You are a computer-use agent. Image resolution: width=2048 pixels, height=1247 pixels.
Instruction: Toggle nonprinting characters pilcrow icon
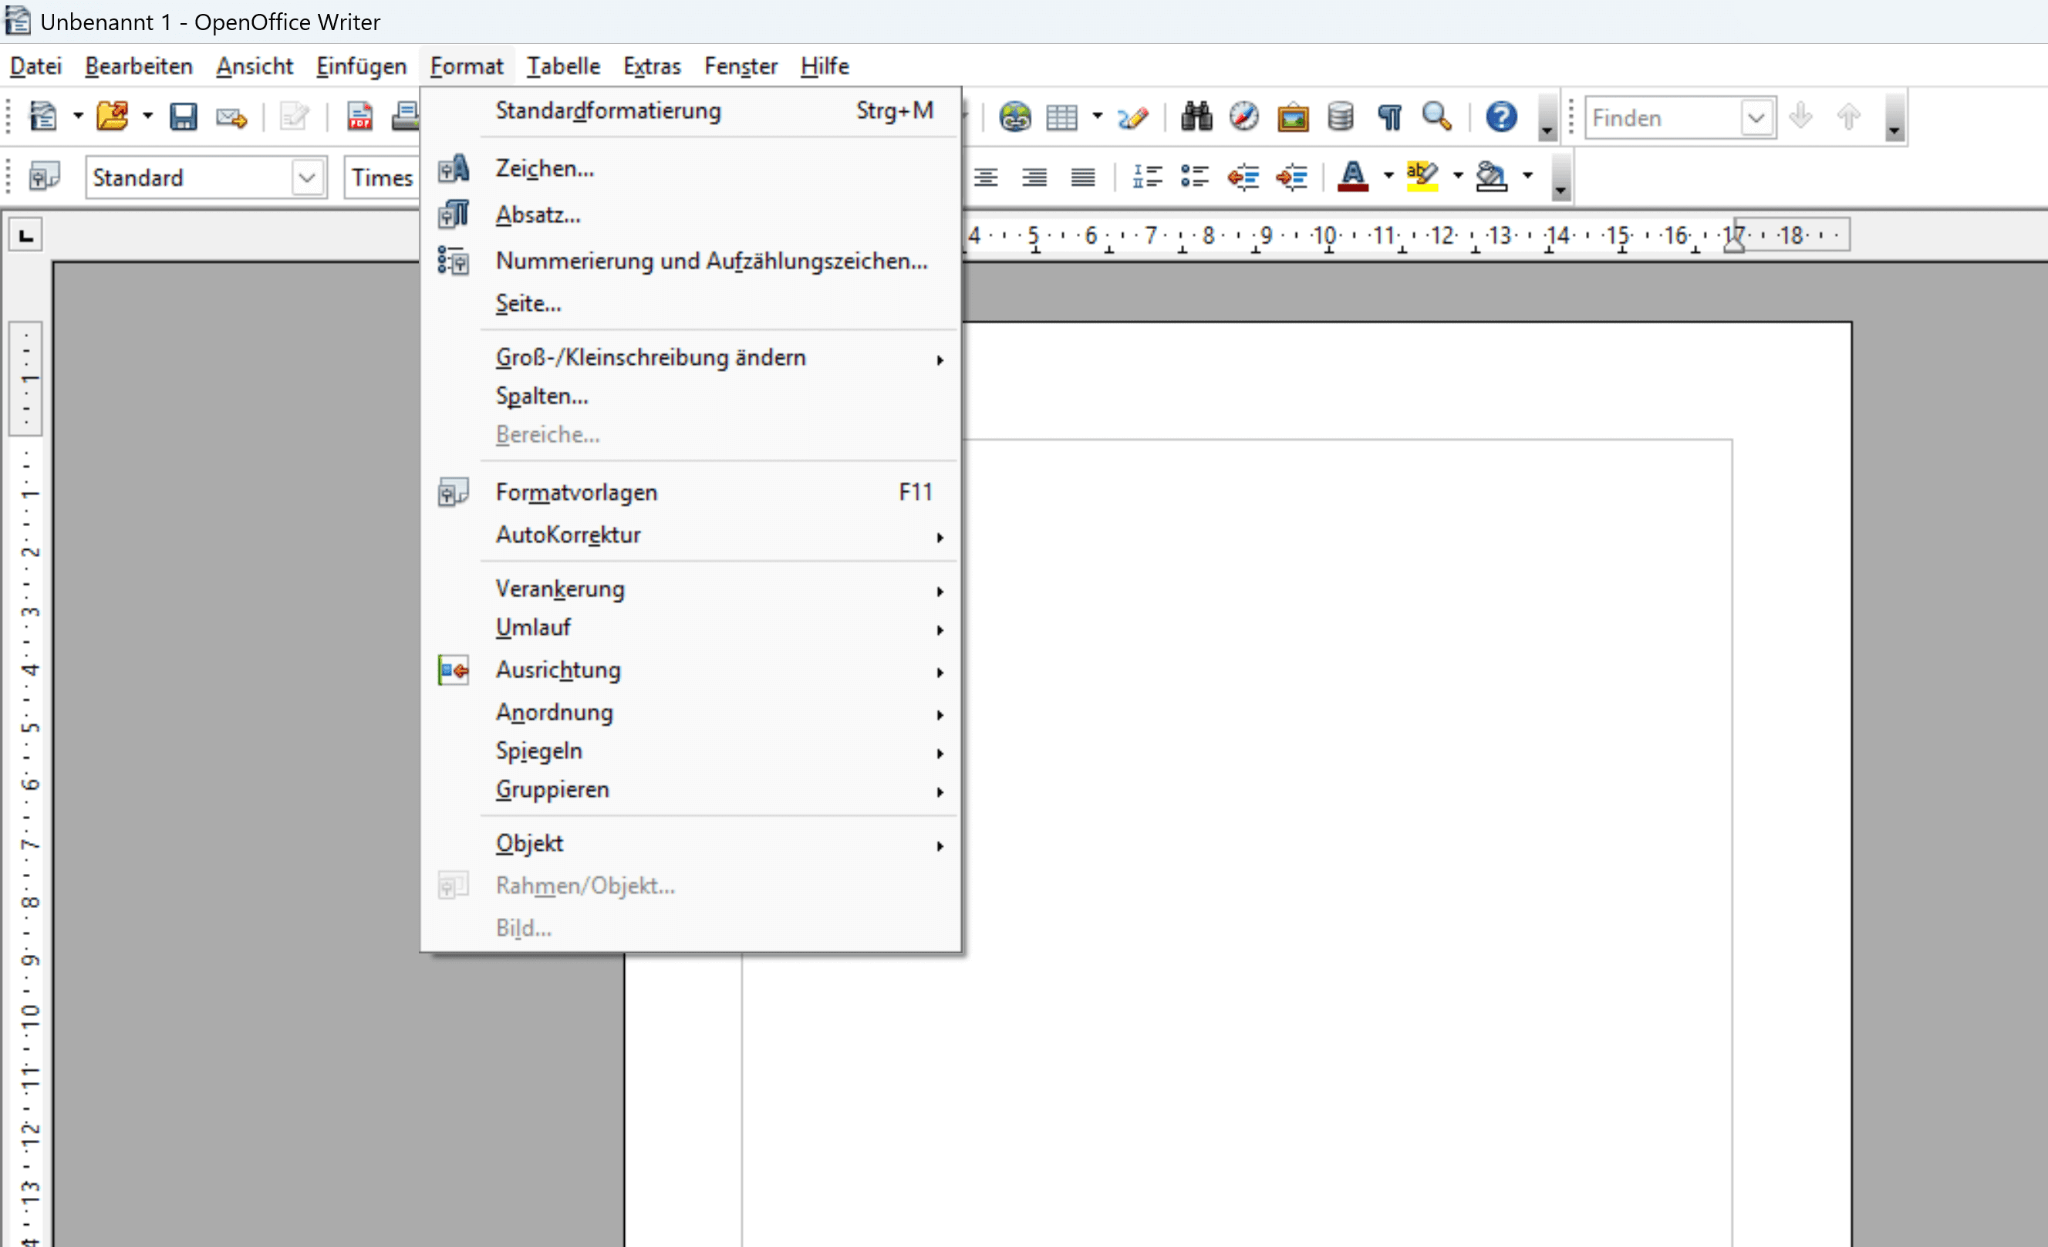[1389, 117]
